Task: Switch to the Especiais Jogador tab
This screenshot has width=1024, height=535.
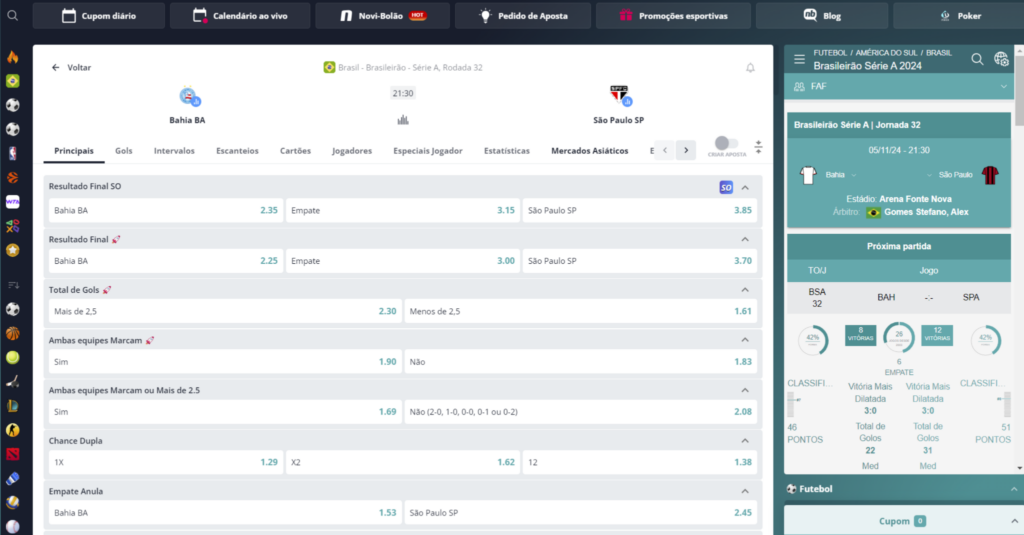Action: 428,151
